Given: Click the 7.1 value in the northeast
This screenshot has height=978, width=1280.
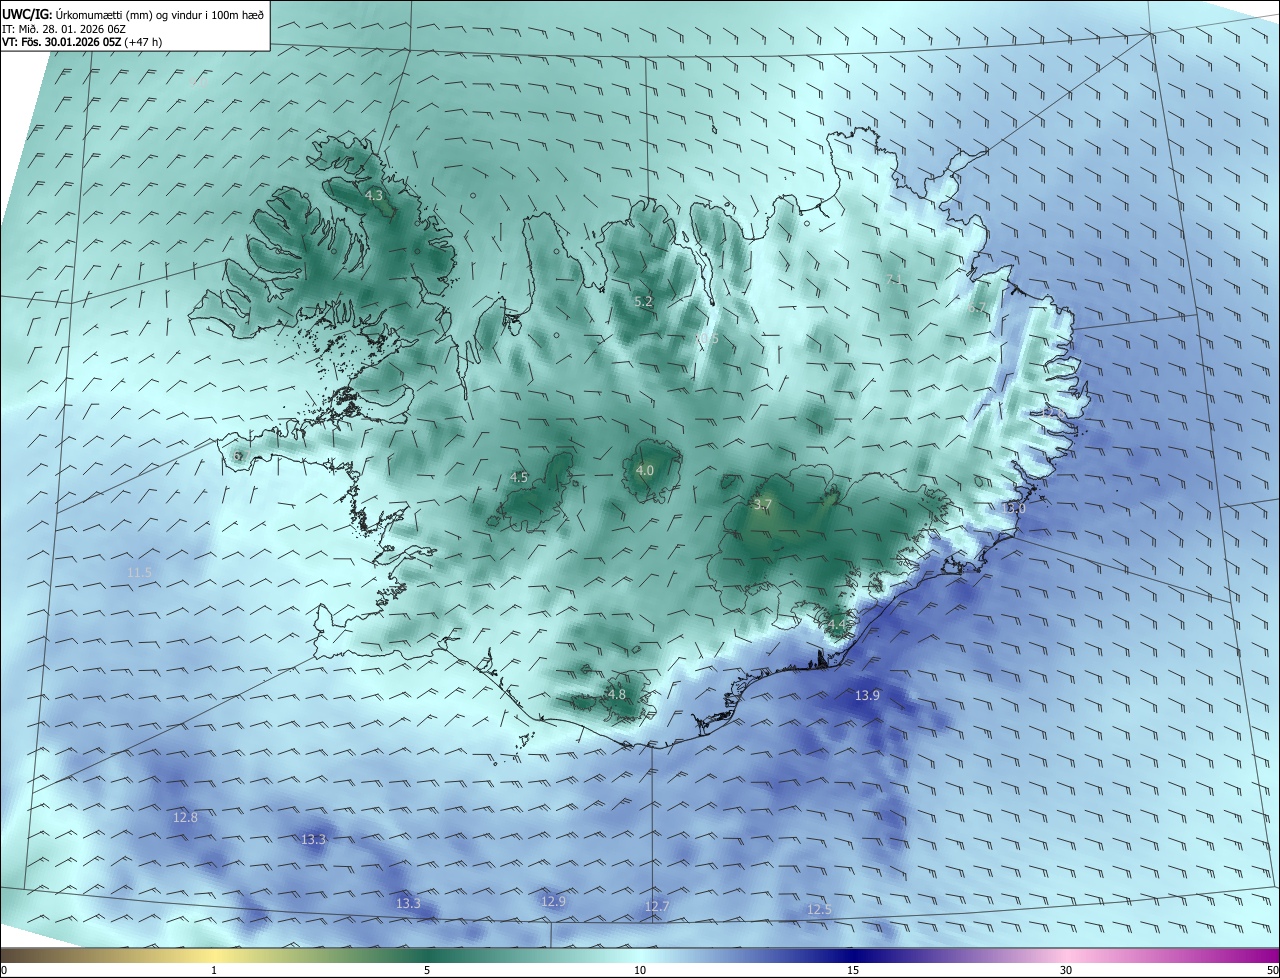Looking at the screenshot, I should point(894,279).
